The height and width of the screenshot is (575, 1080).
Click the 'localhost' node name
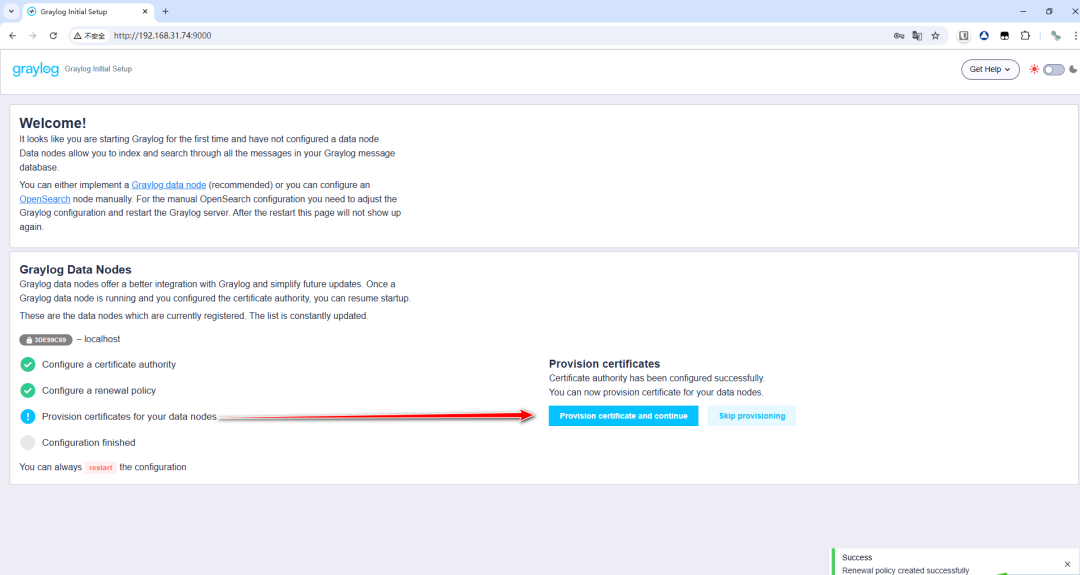[x=102, y=339]
